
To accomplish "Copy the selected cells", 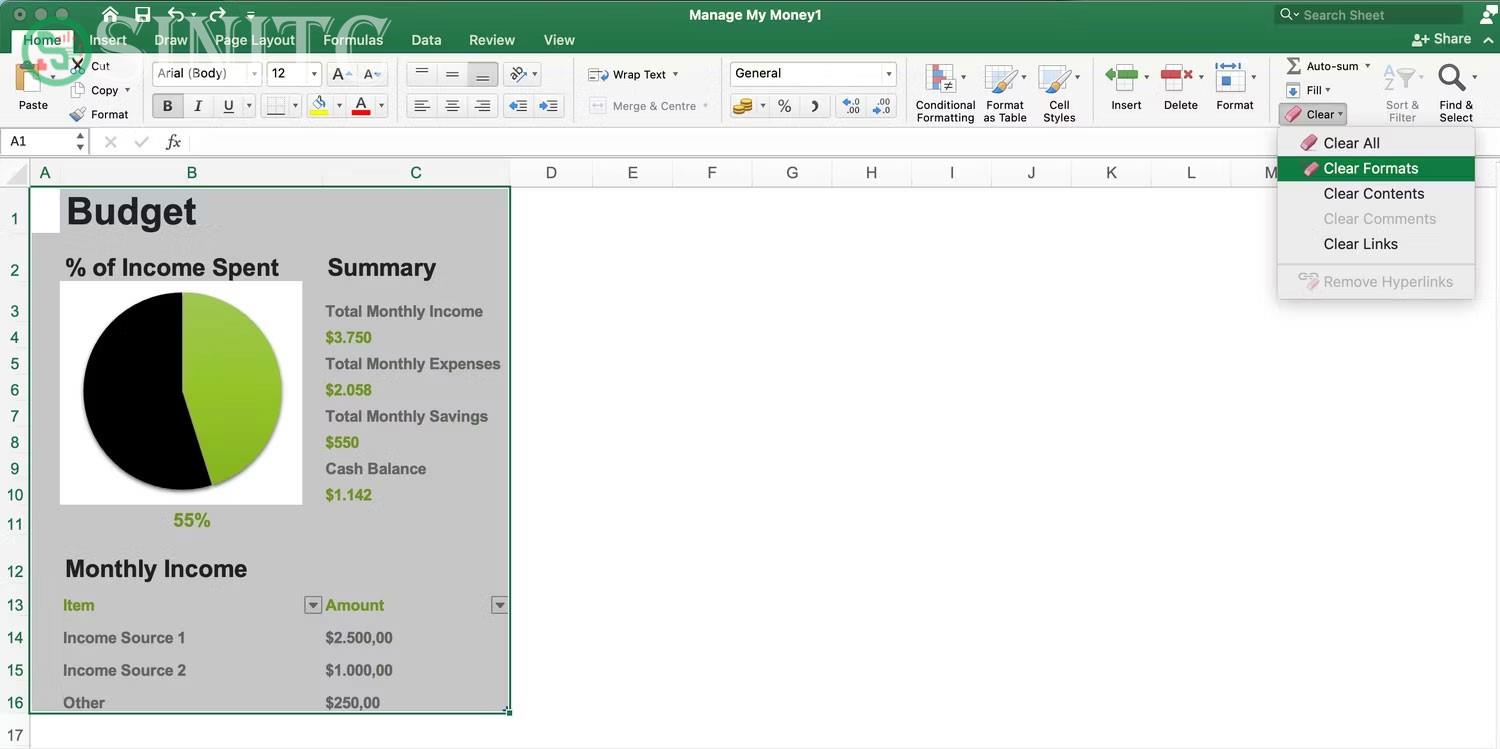I will [77, 91].
